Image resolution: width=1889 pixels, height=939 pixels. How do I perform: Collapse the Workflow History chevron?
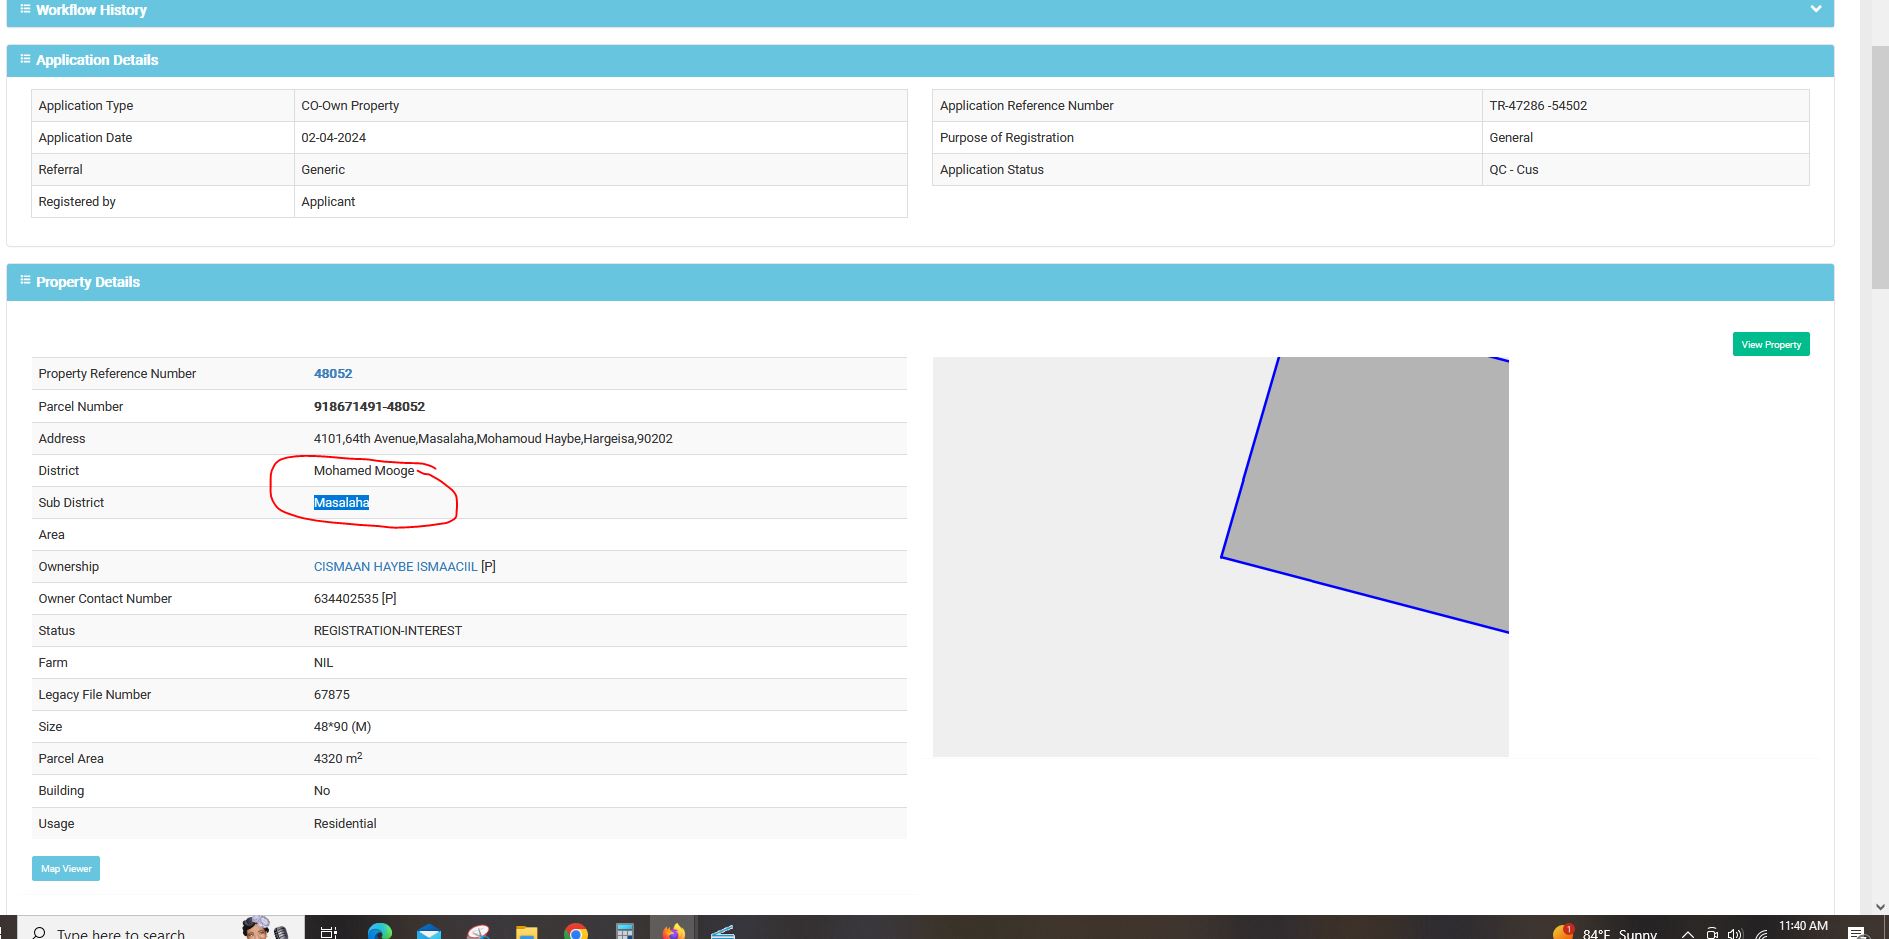click(x=1816, y=9)
